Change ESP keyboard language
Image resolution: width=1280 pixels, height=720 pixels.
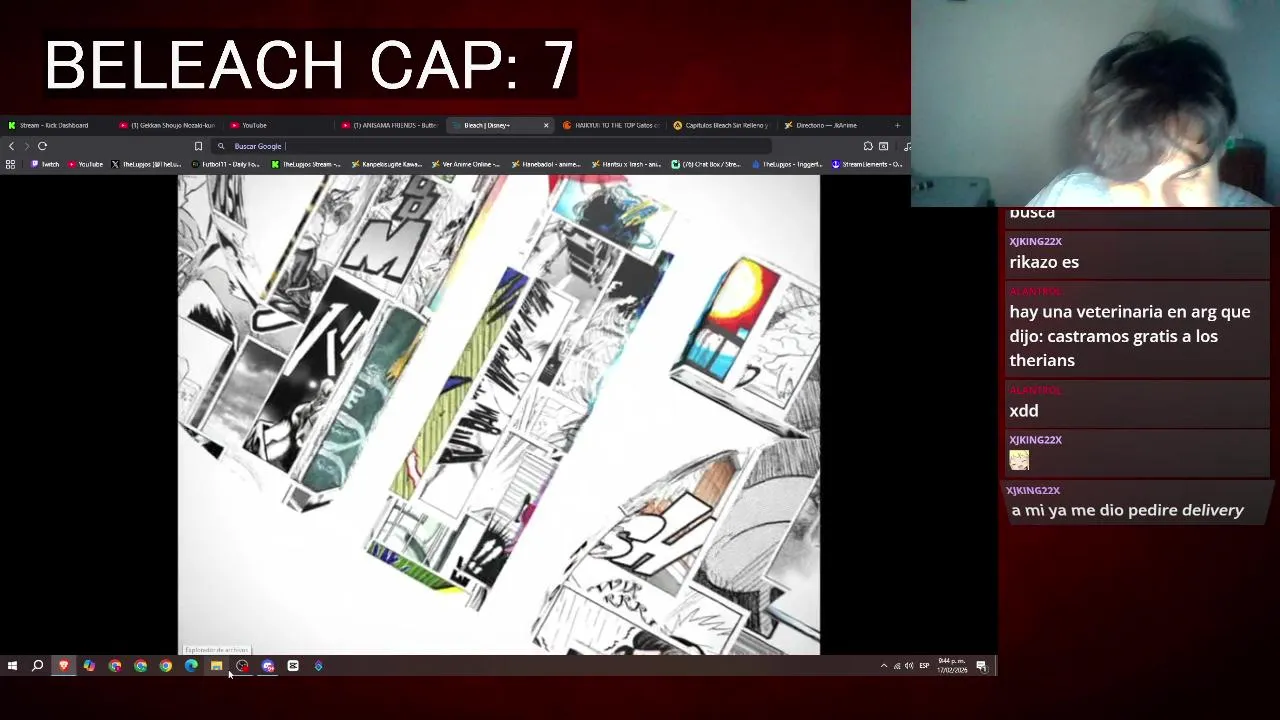[924, 666]
